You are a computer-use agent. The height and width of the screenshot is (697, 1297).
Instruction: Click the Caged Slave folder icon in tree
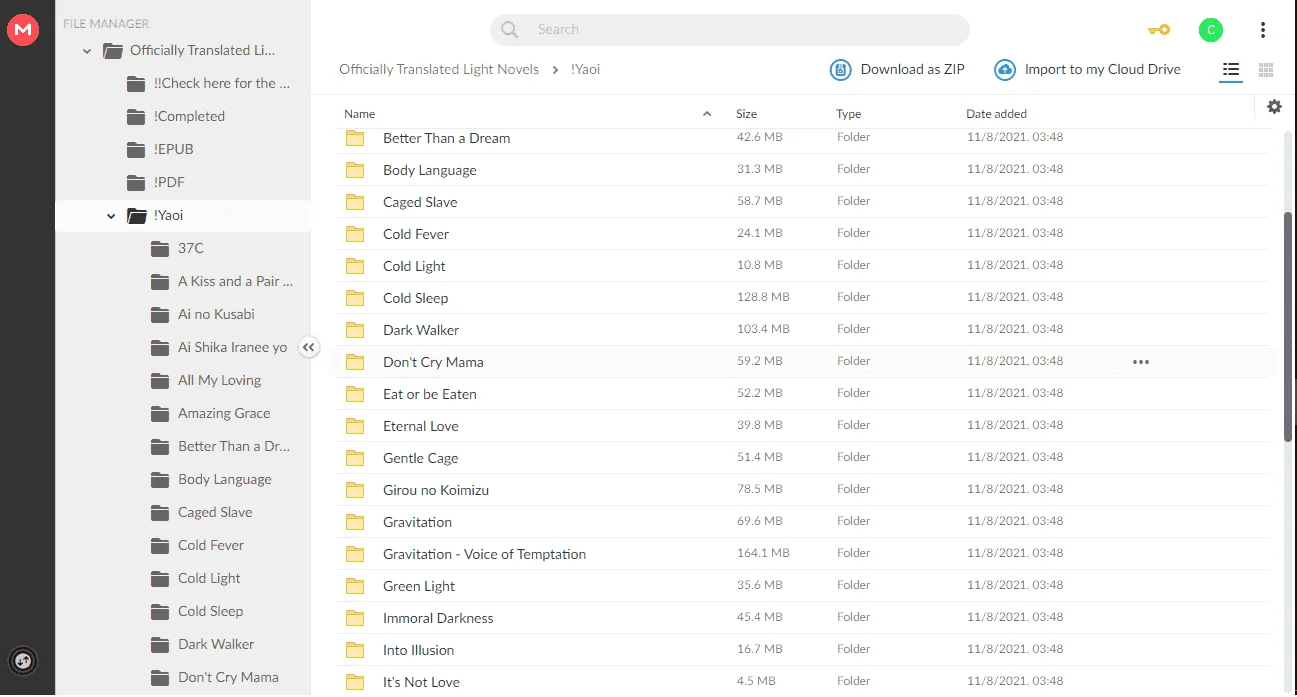click(x=160, y=512)
